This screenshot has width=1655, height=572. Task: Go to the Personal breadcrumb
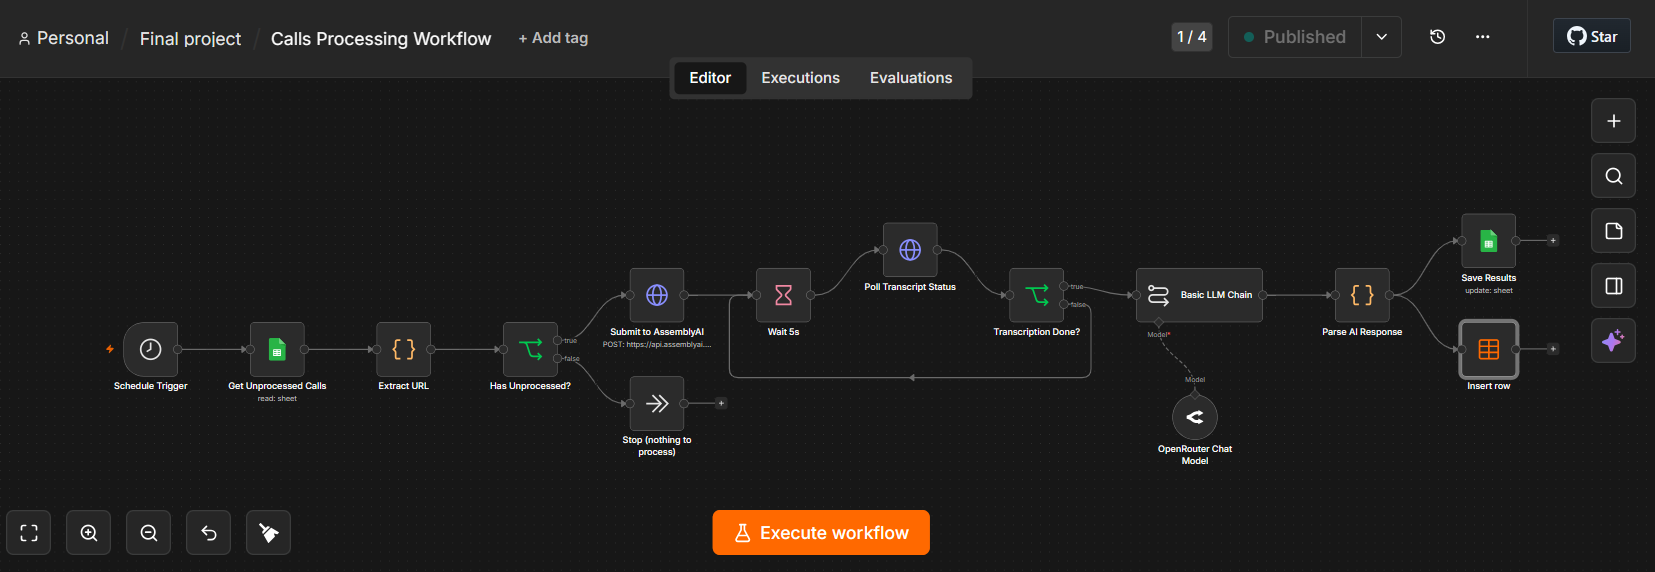(64, 38)
